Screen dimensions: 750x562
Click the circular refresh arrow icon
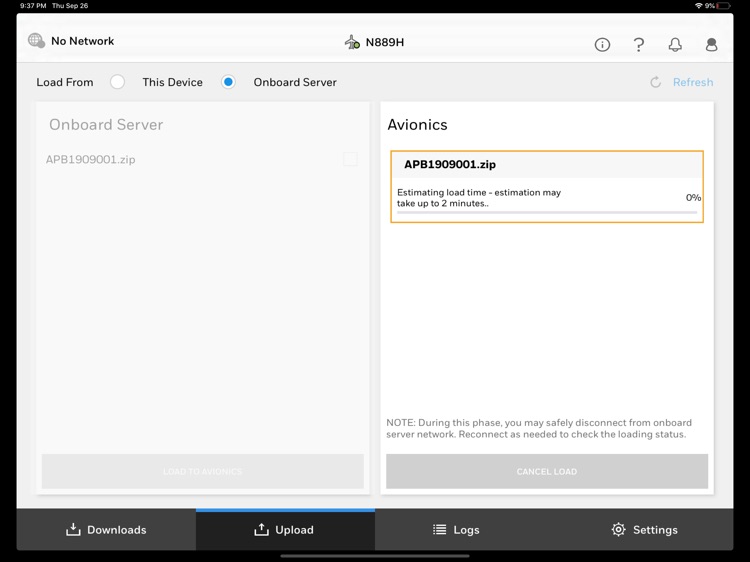pos(655,82)
